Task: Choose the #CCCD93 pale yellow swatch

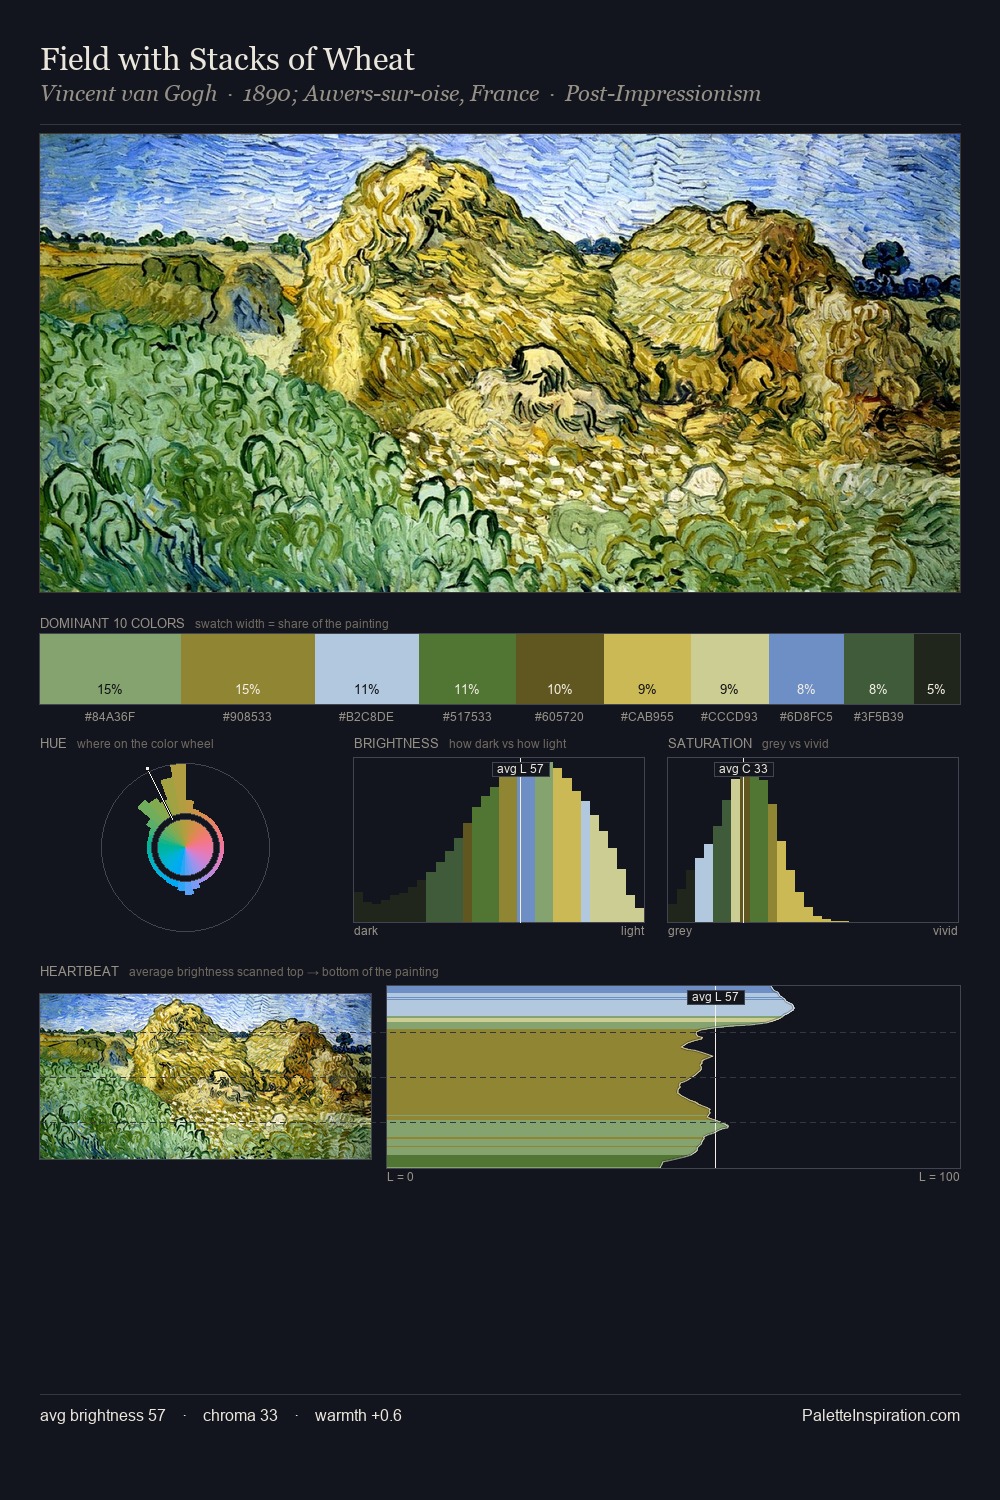Action: tap(730, 669)
